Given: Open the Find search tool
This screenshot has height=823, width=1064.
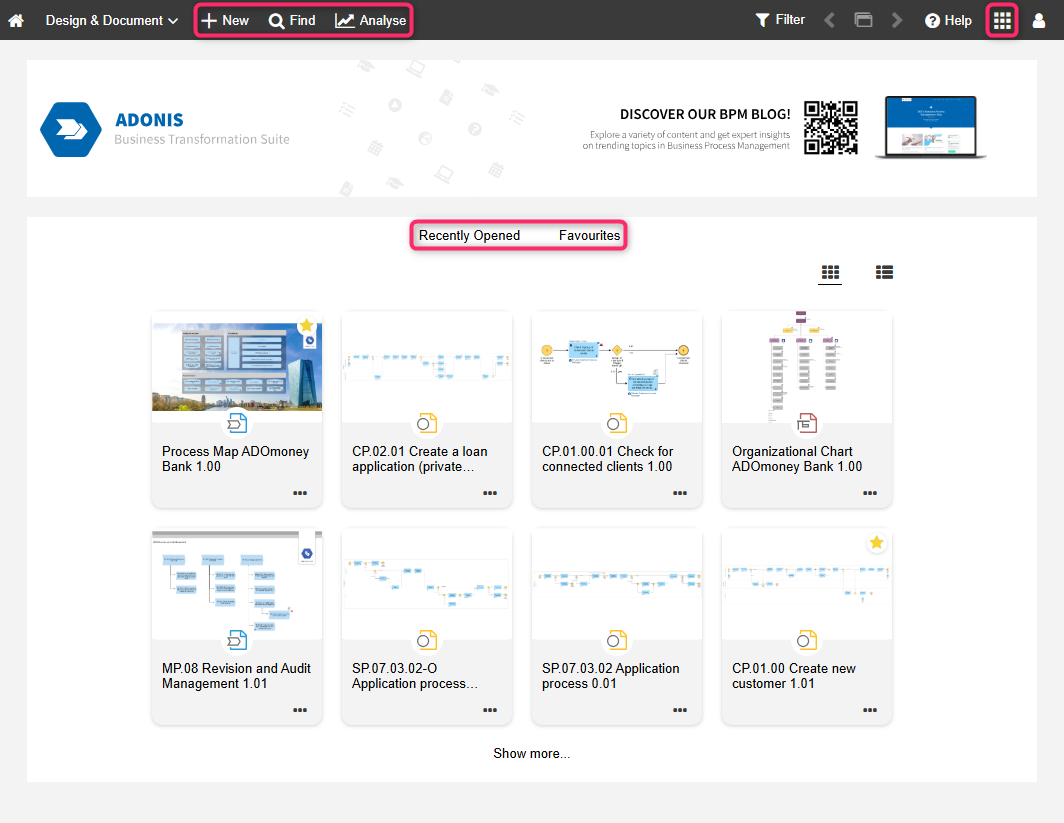Looking at the screenshot, I should pos(291,20).
